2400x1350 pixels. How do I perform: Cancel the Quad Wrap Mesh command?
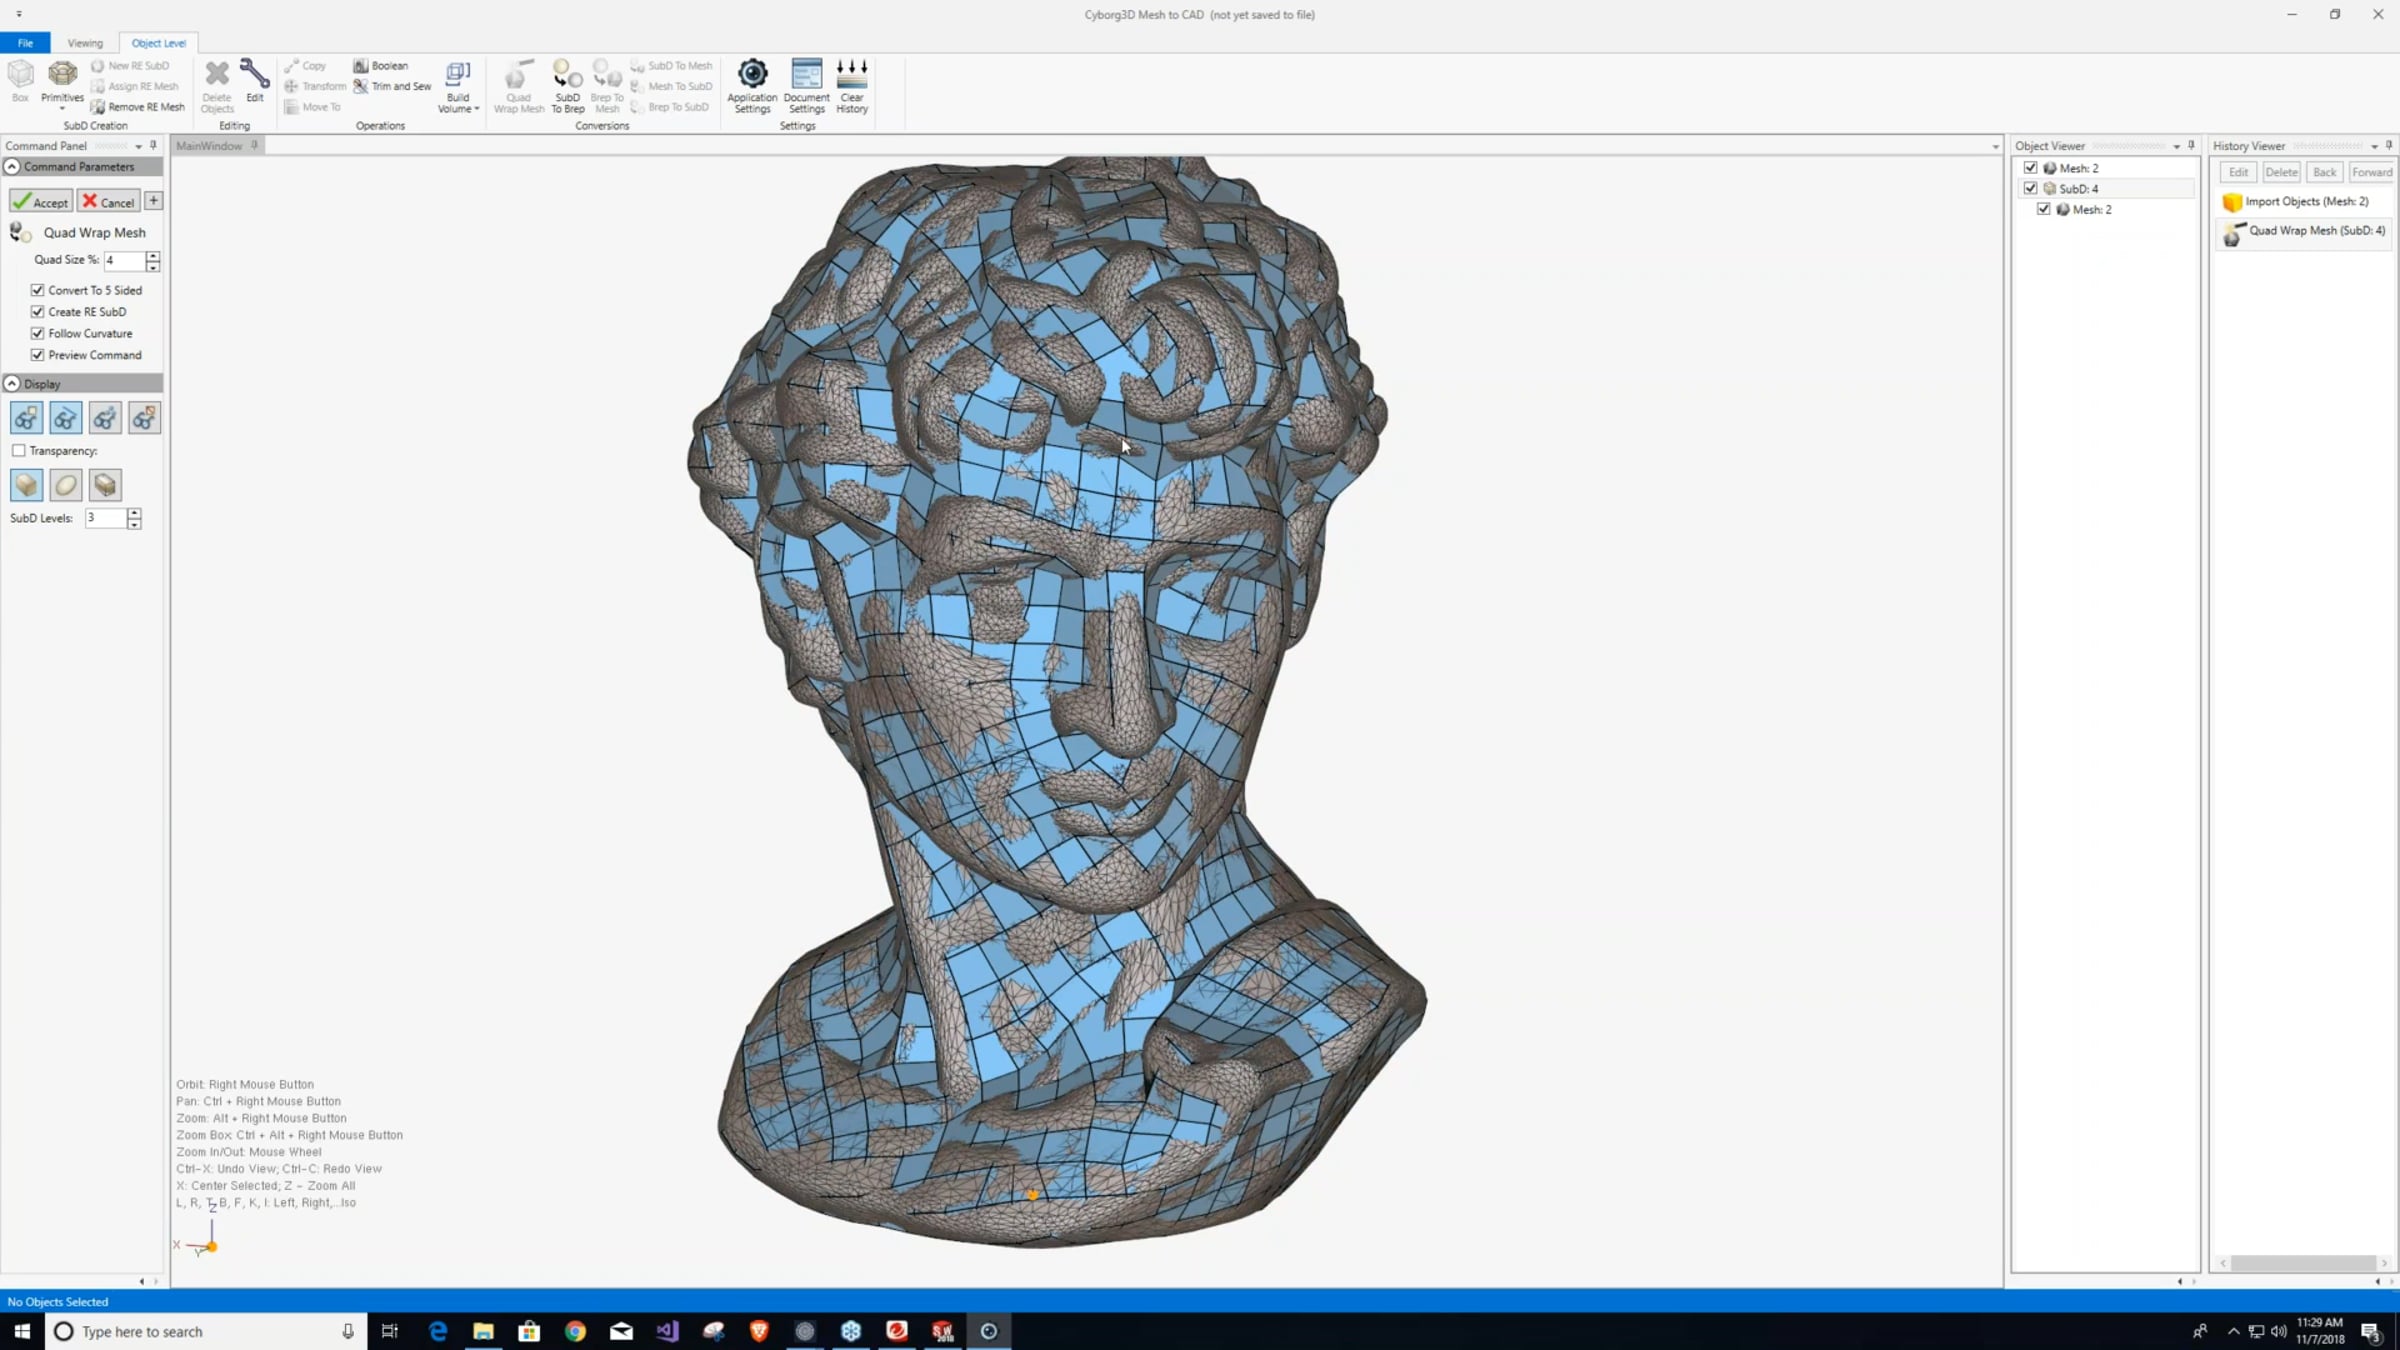pos(109,201)
